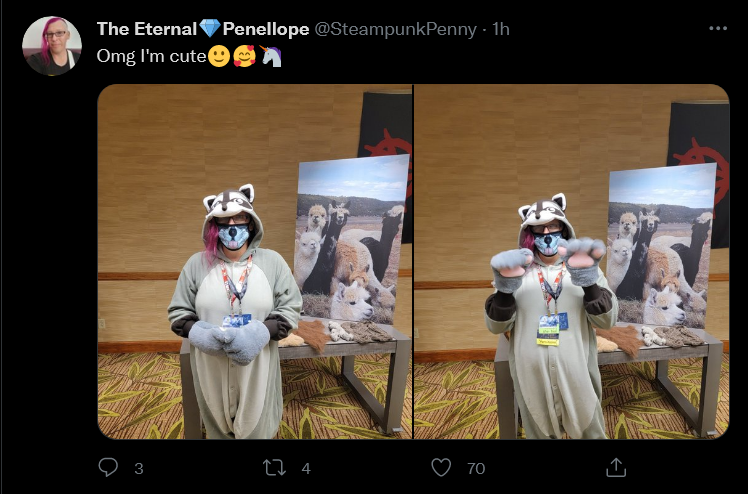Click the alpaca poster in left photo
This screenshot has width=748, height=494.
click(350, 240)
